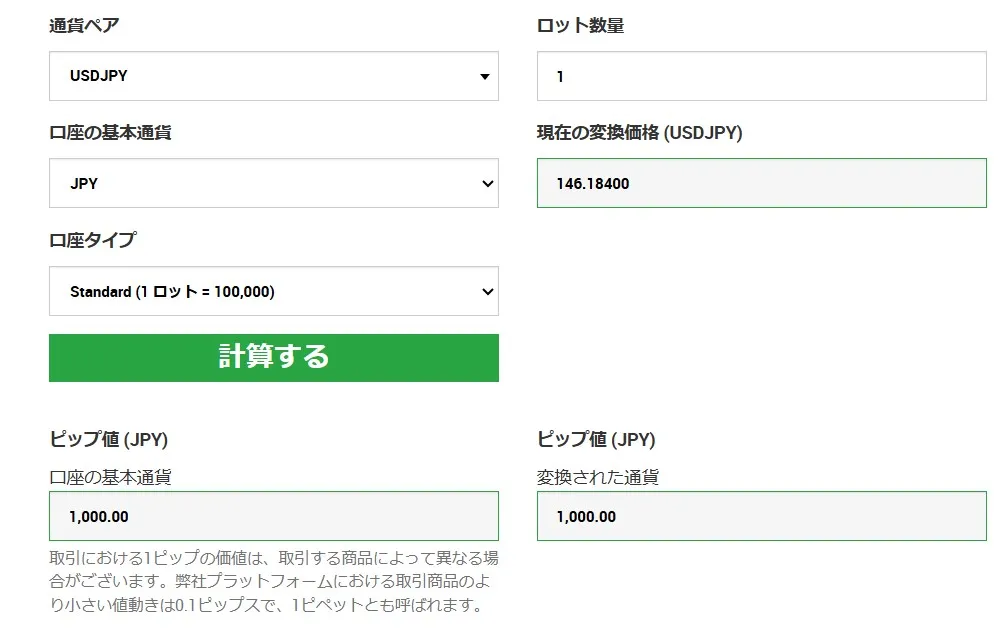Expand the 口座タイプ account type dropdown

[x=274, y=291]
